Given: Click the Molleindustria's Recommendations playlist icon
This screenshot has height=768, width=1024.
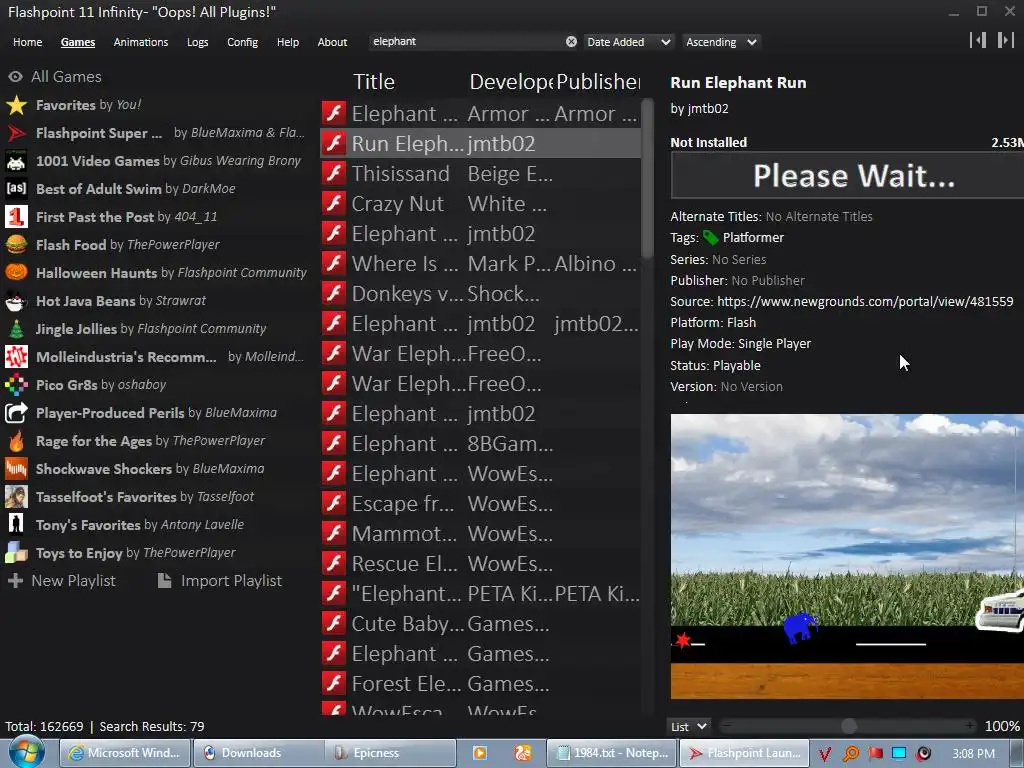Looking at the screenshot, I should (16, 357).
